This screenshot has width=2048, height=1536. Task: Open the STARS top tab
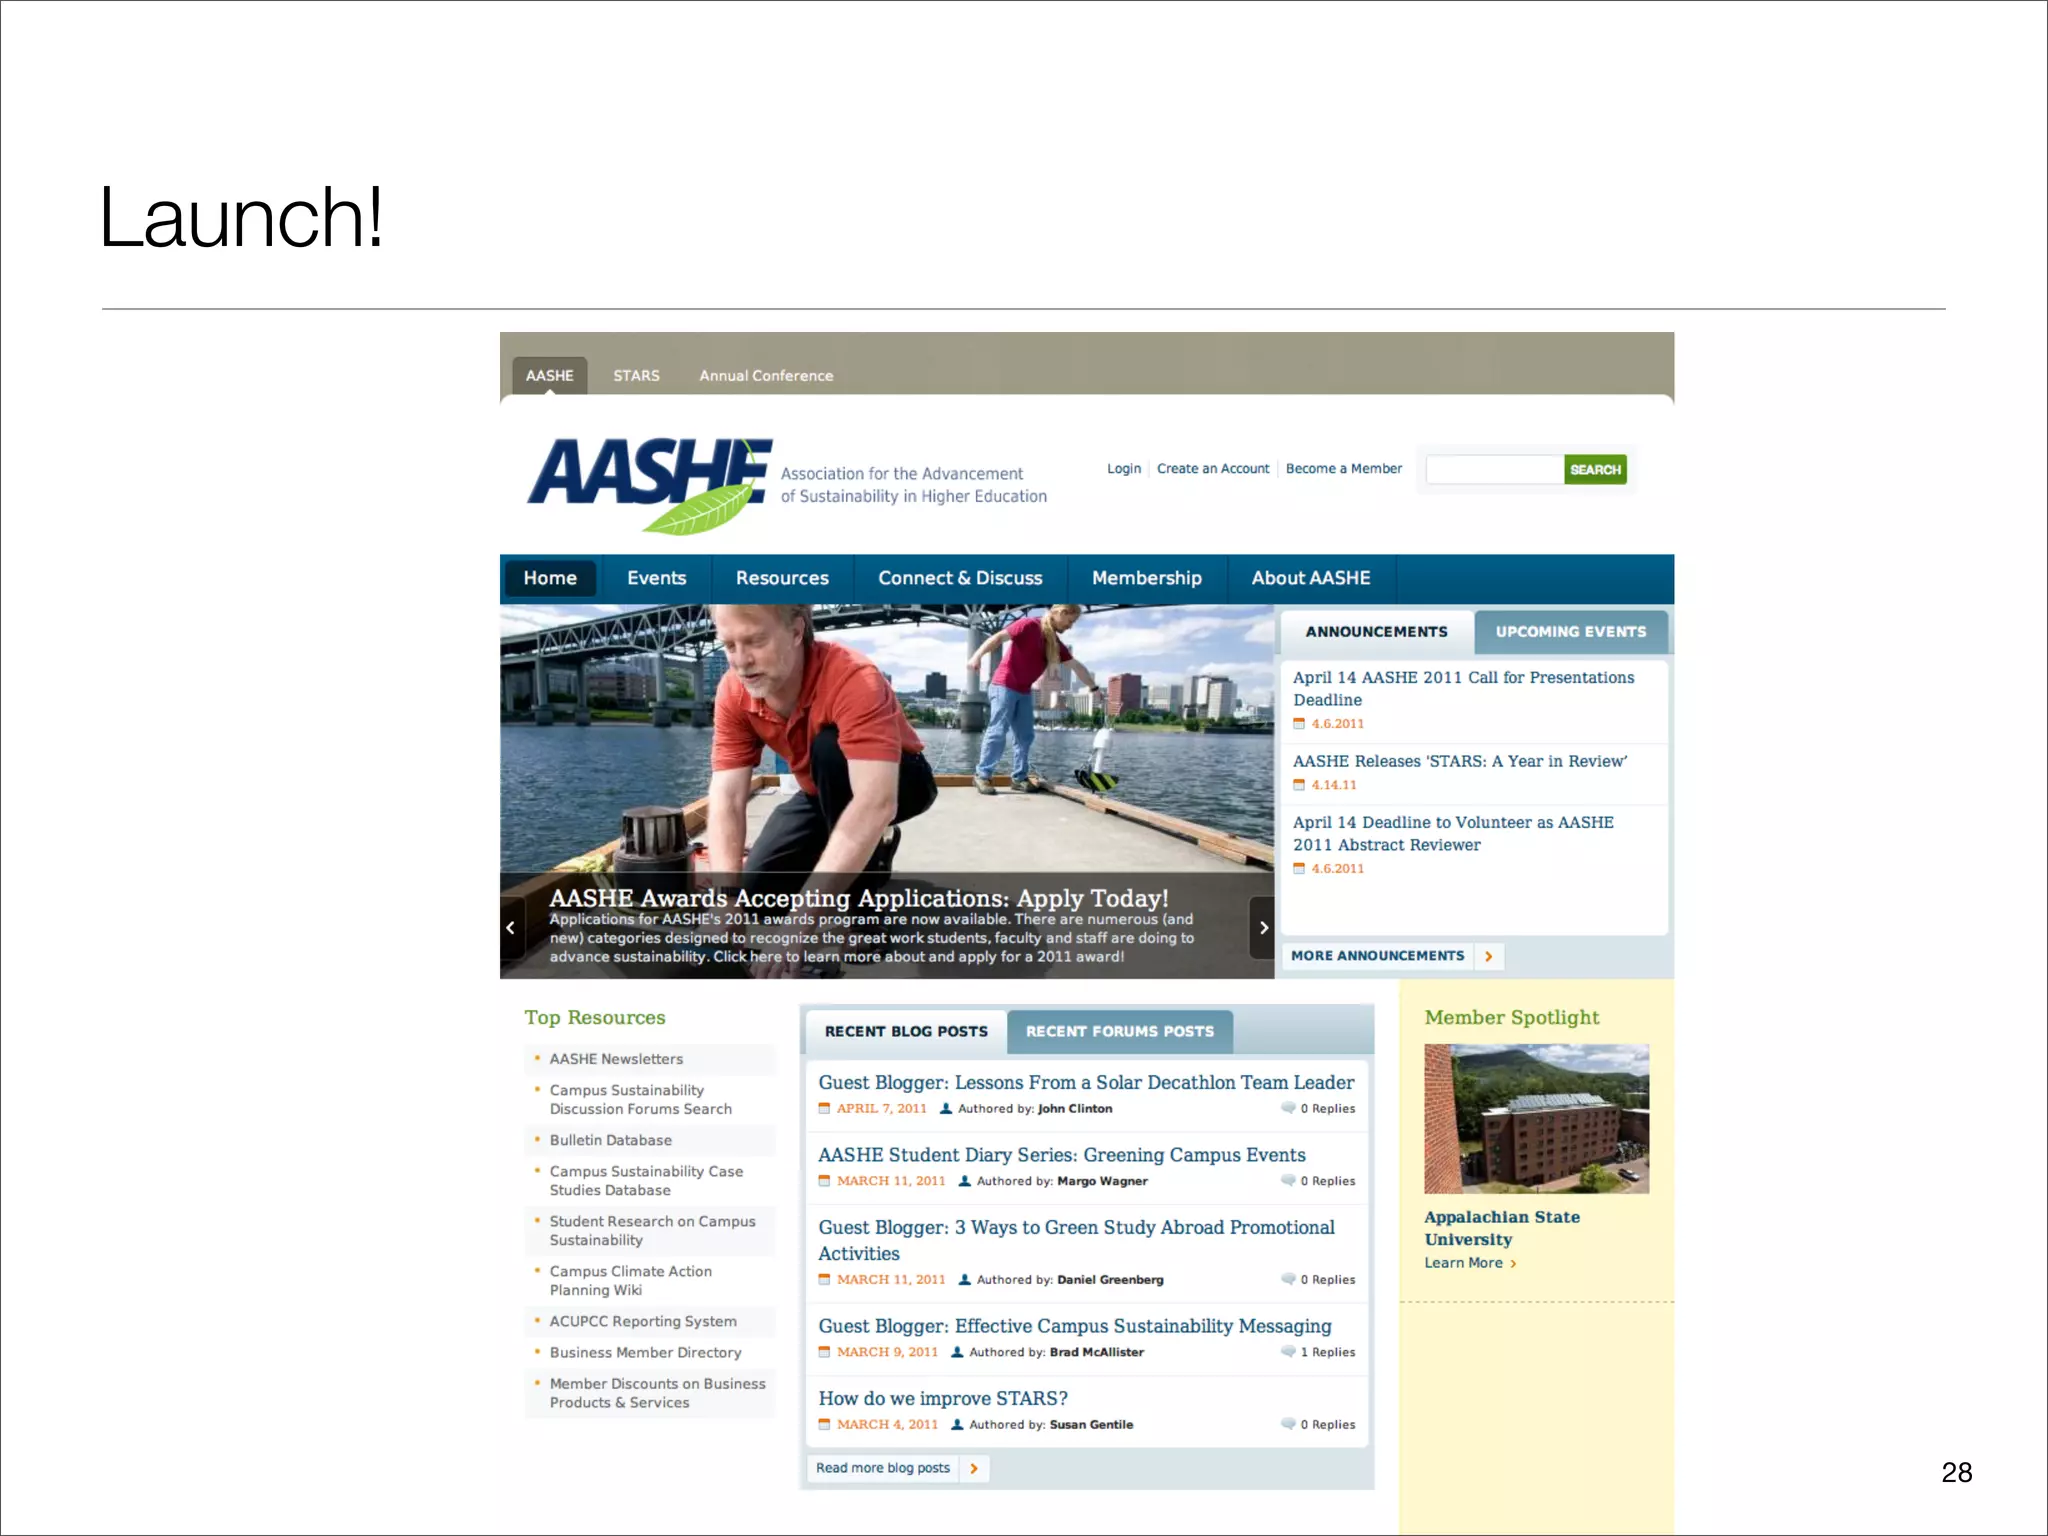click(x=636, y=376)
